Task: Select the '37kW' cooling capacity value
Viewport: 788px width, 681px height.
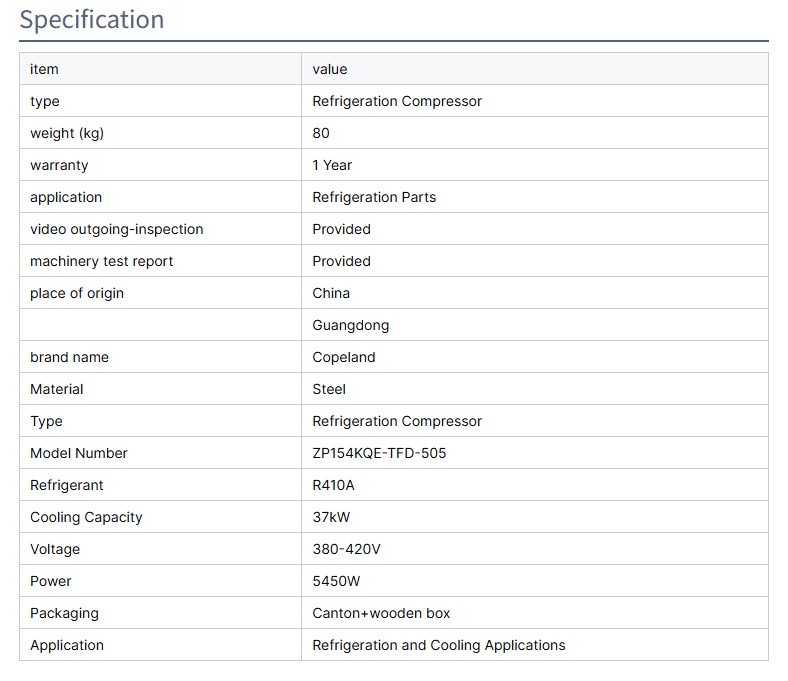Action: 331,517
